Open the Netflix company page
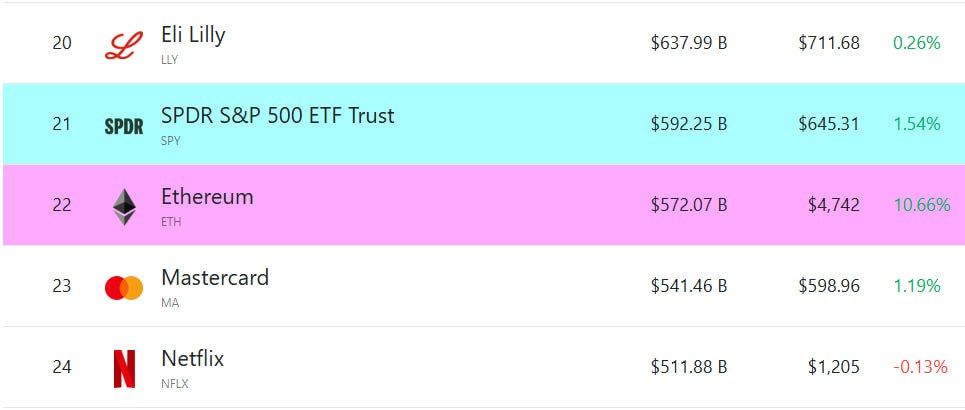The image size is (965, 410). 192,358
